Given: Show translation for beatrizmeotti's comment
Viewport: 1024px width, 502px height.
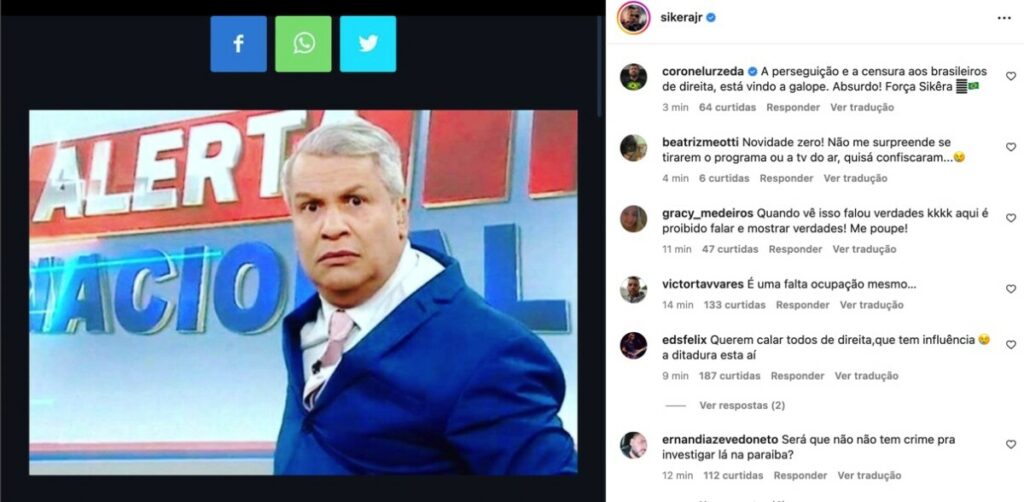Looking at the screenshot, I should pos(856,178).
